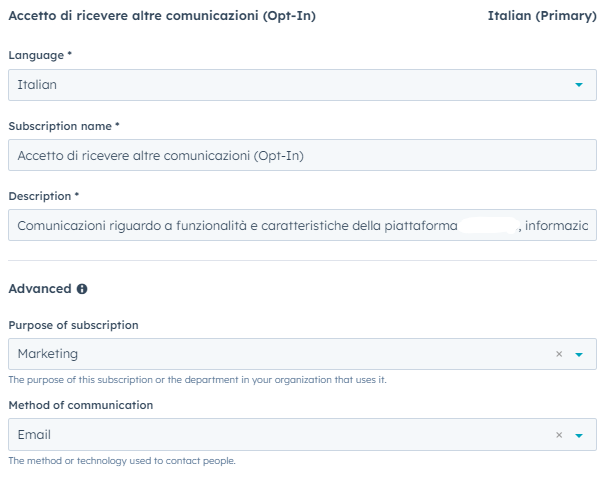Image resolution: width=605 pixels, height=482 pixels.
Task: Click the 'Subscription name *' field label
Action: pos(64,126)
